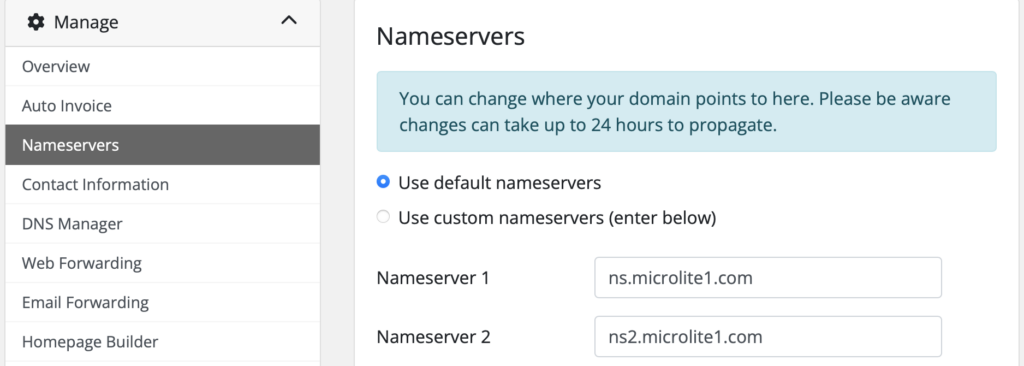
Task: Open the Homepage Builder page
Action: coord(163,342)
